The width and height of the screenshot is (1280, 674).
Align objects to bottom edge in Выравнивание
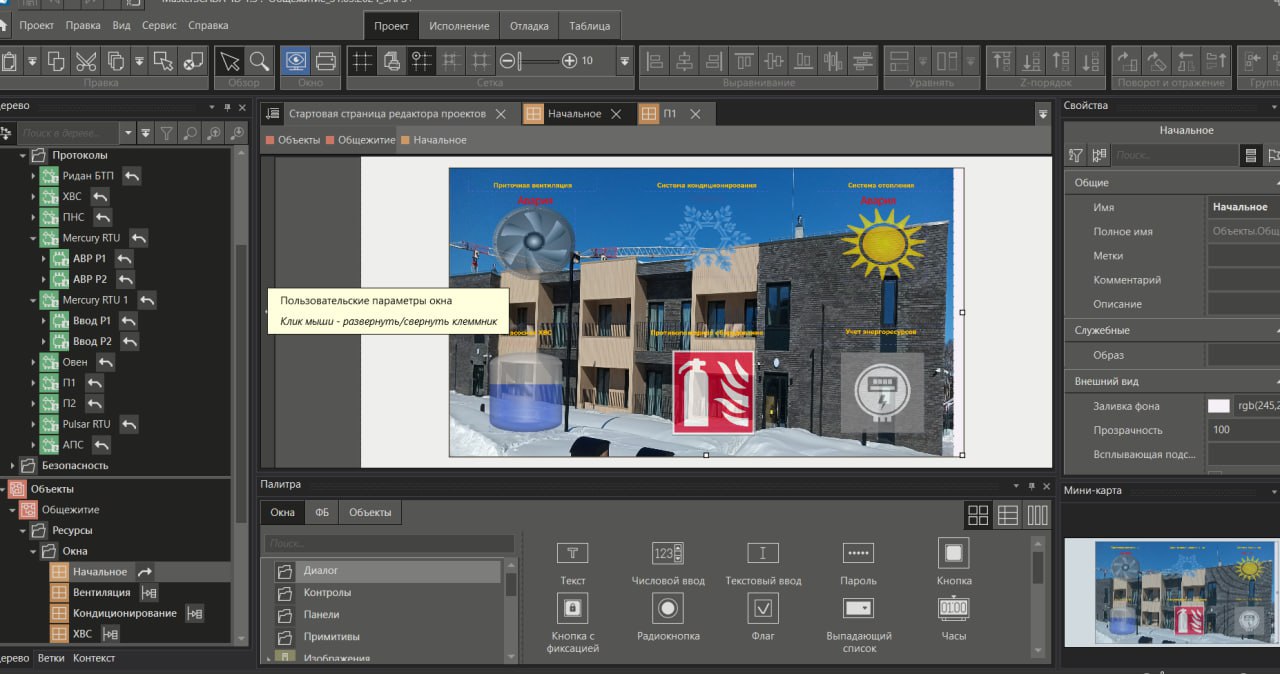click(x=804, y=61)
